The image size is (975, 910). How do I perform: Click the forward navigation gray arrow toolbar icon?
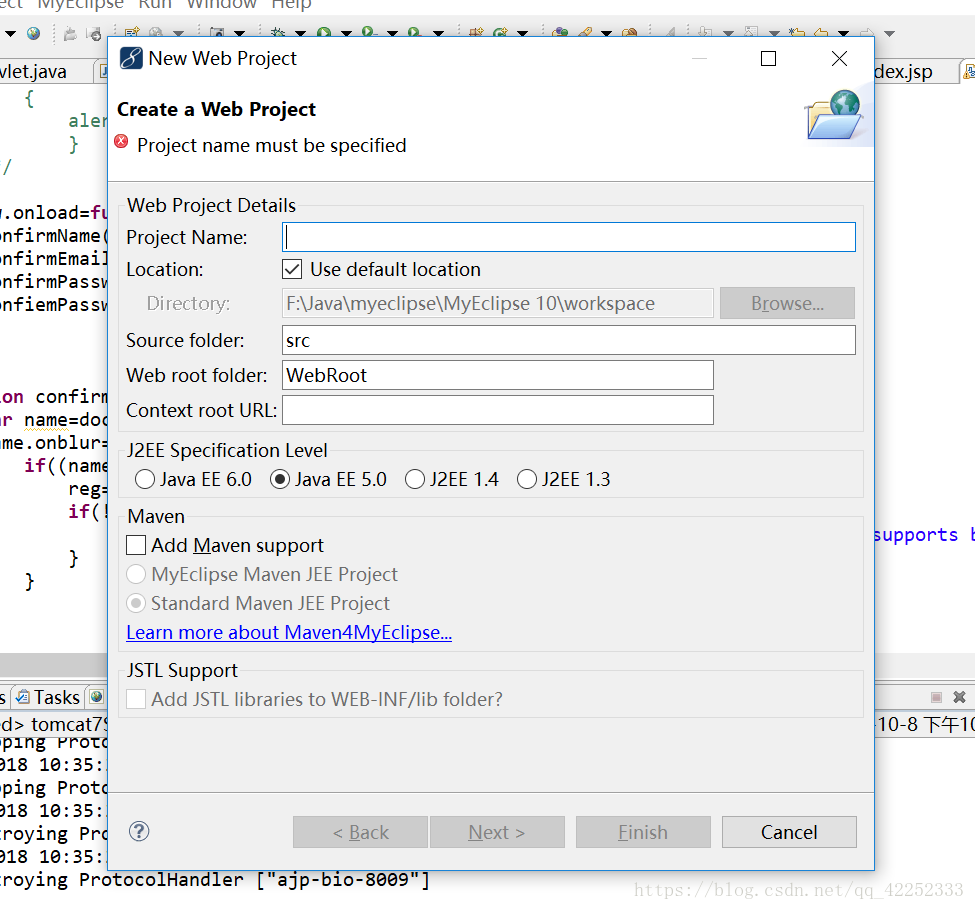[867, 32]
